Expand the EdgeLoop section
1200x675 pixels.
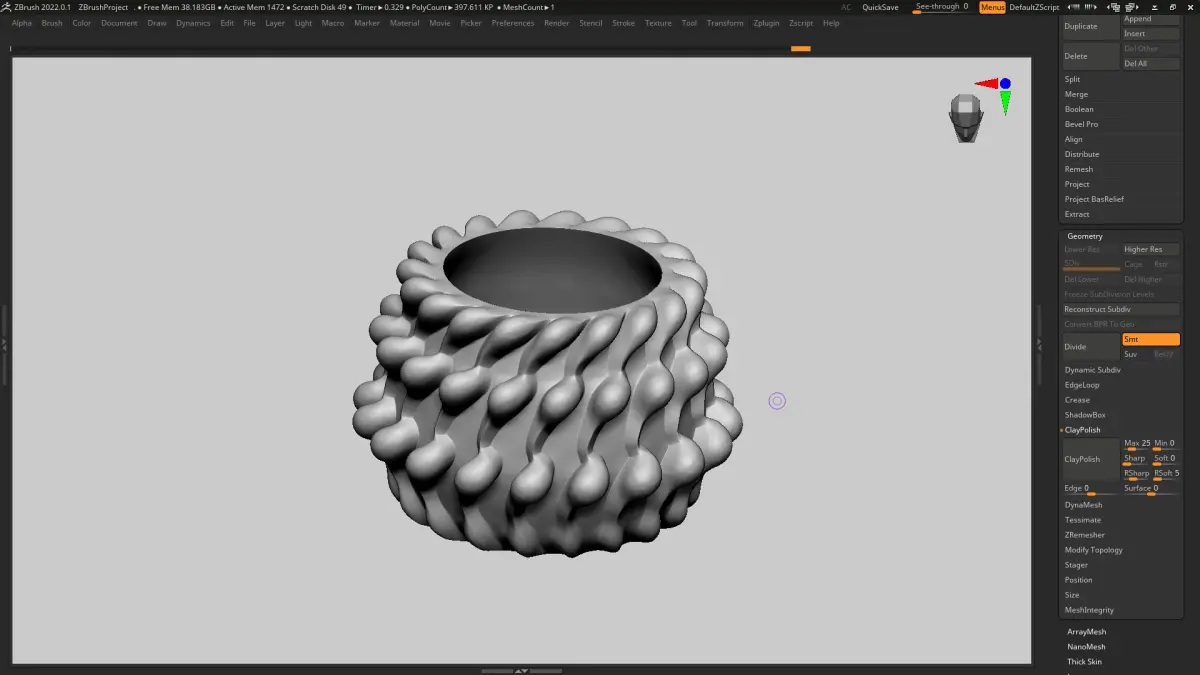point(1081,385)
